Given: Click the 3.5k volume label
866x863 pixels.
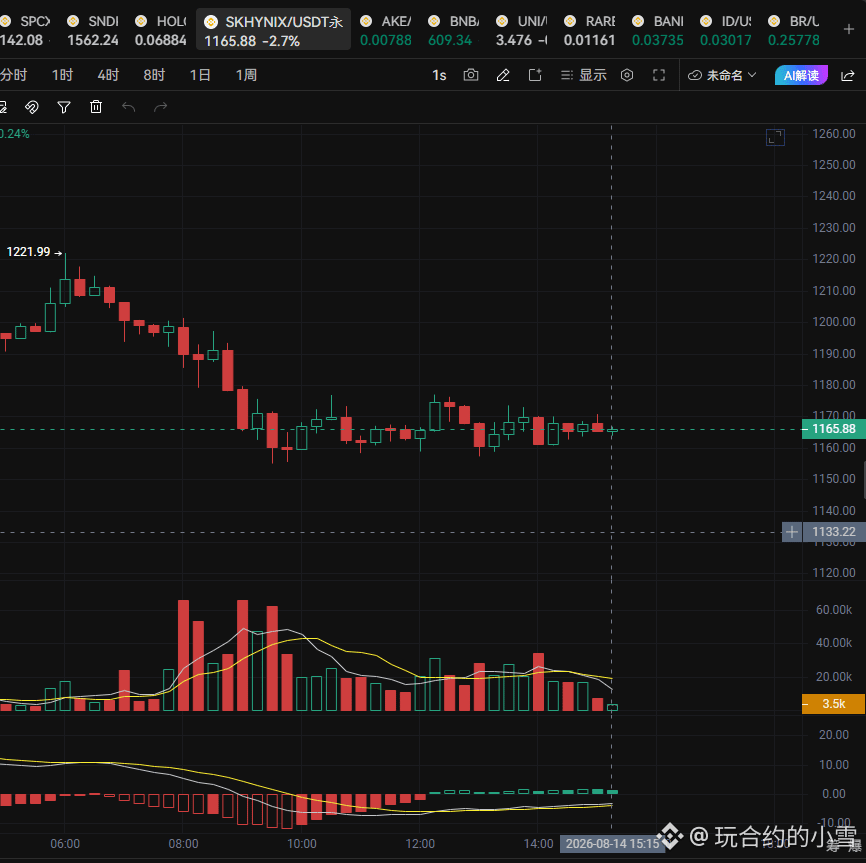Looking at the screenshot, I should (x=833, y=704).
